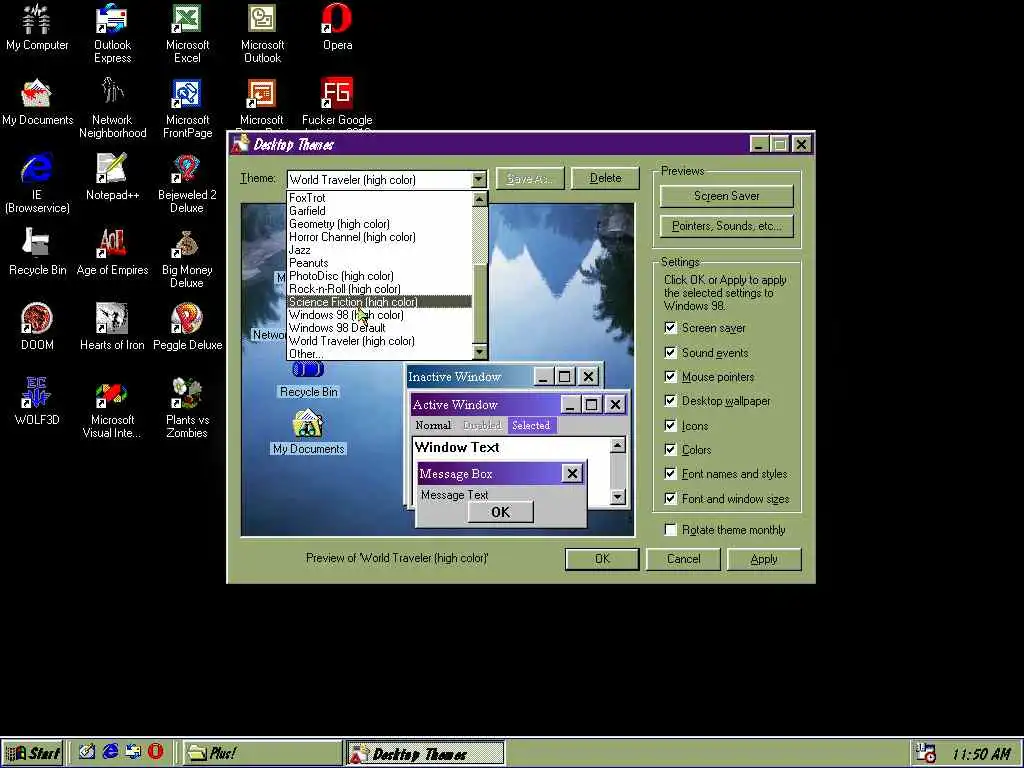This screenshot has height=768, width=1024.
Task: Choose Windows 98 Default theme
Action: tap(379, 328)
